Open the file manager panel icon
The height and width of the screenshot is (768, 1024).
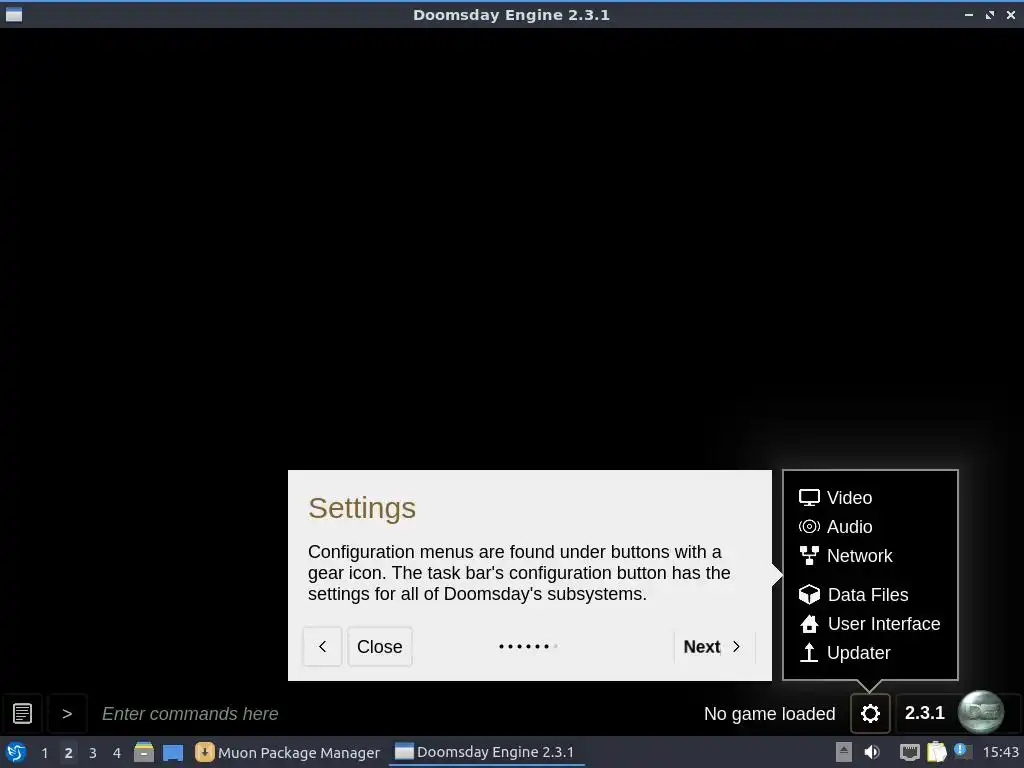click(x=144, y=752)
